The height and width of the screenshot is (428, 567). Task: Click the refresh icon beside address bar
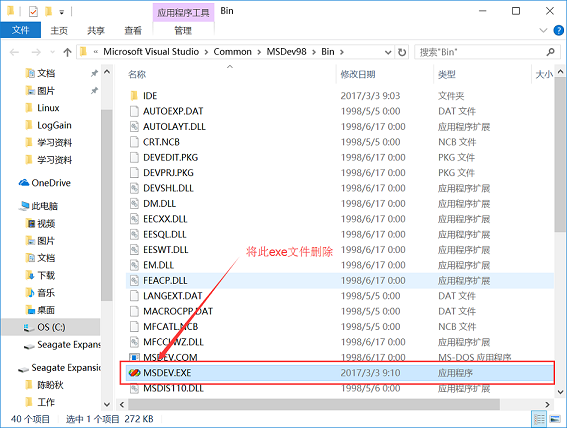coord(402,52)
